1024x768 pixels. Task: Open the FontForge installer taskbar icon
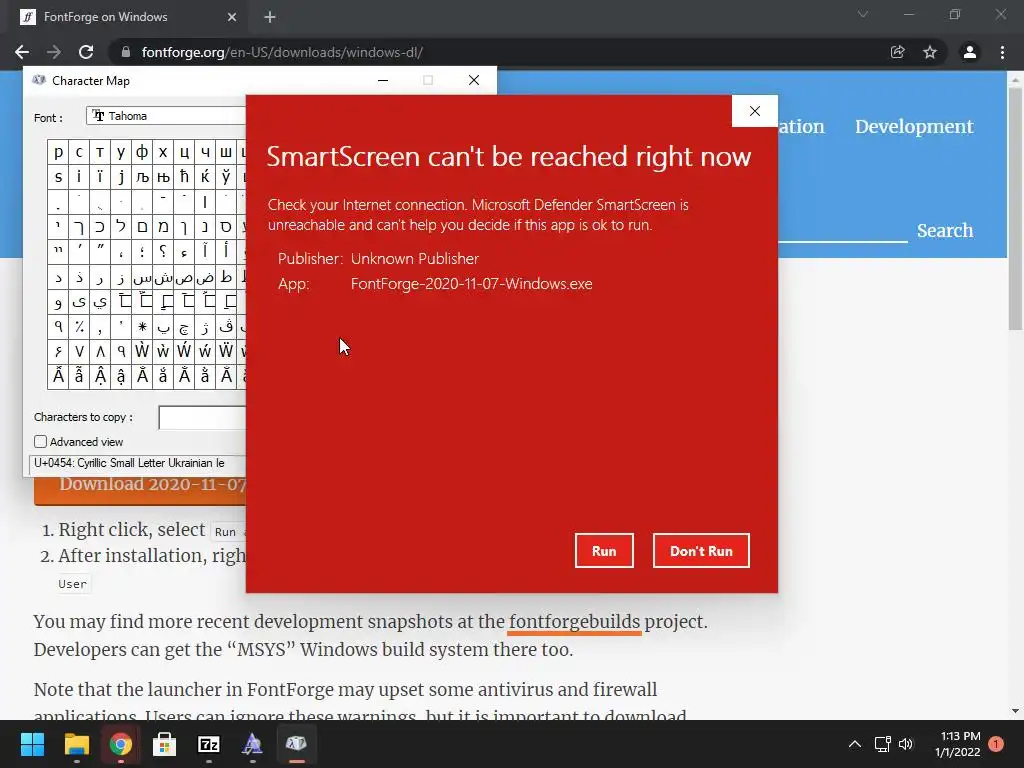(x=253, y=744)
